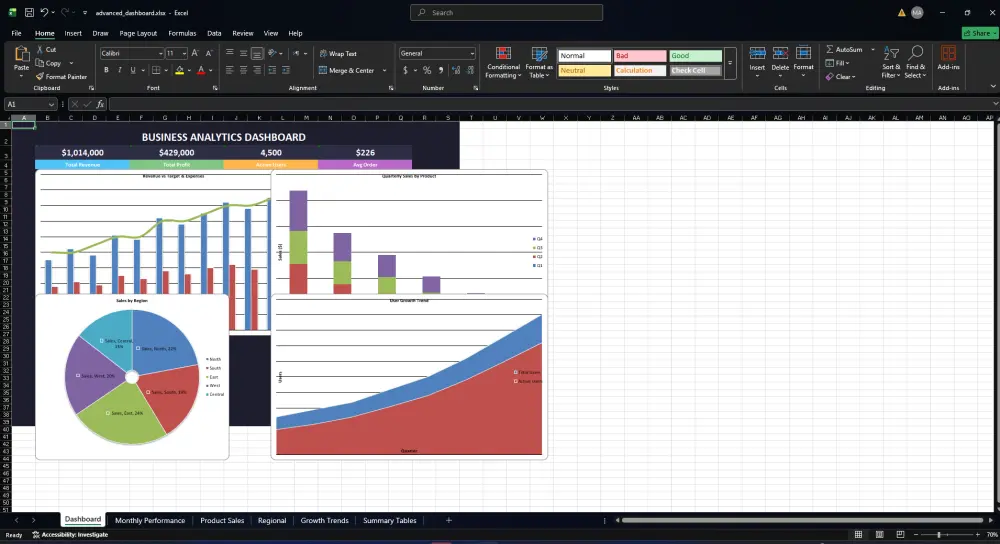Toggle Italic formatting

point(119,70)
